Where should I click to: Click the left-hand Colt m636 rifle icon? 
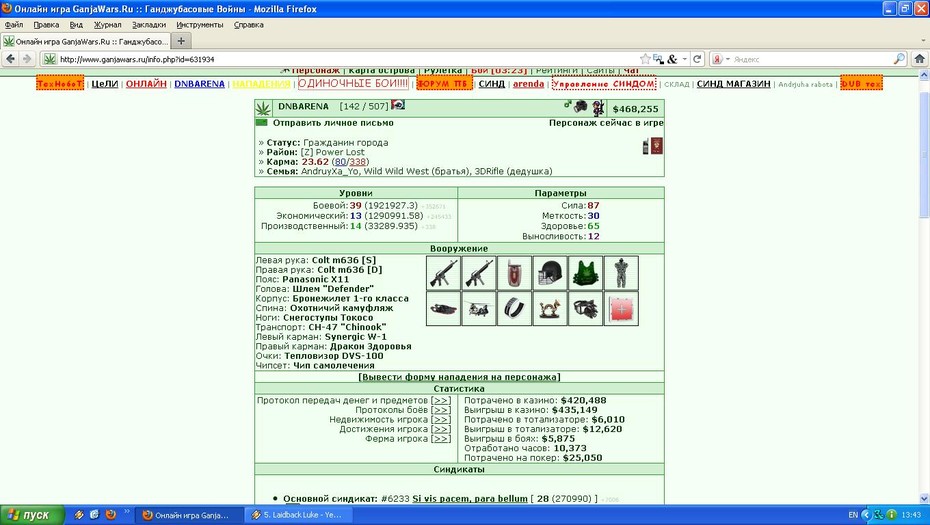click(443, 273)
